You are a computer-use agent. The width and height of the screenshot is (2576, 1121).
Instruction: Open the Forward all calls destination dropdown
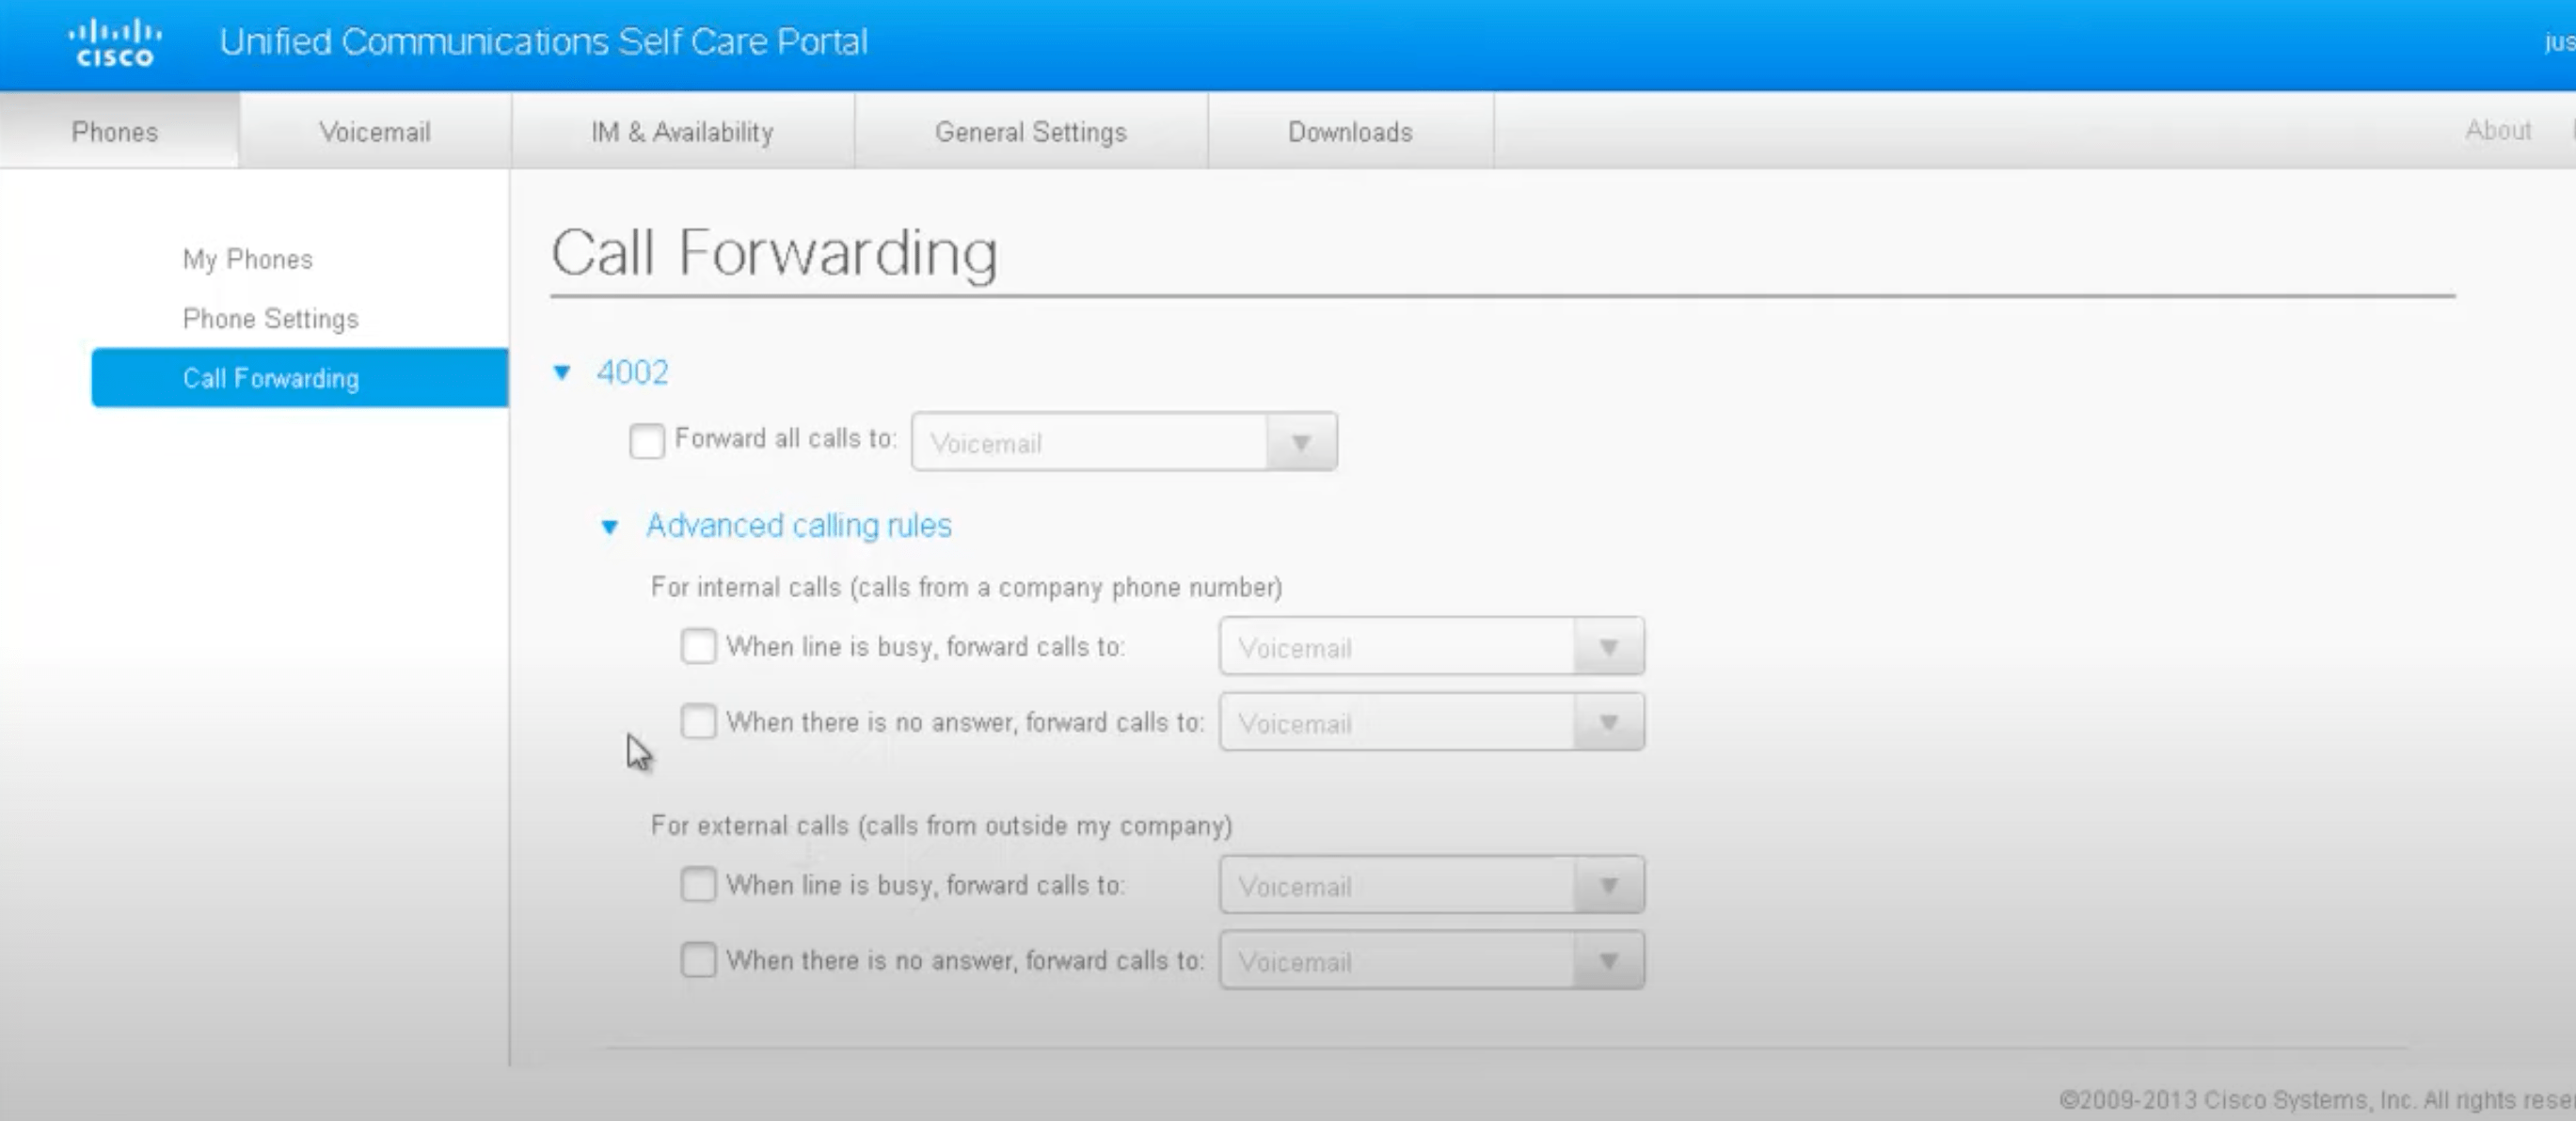pos(1301,441)
